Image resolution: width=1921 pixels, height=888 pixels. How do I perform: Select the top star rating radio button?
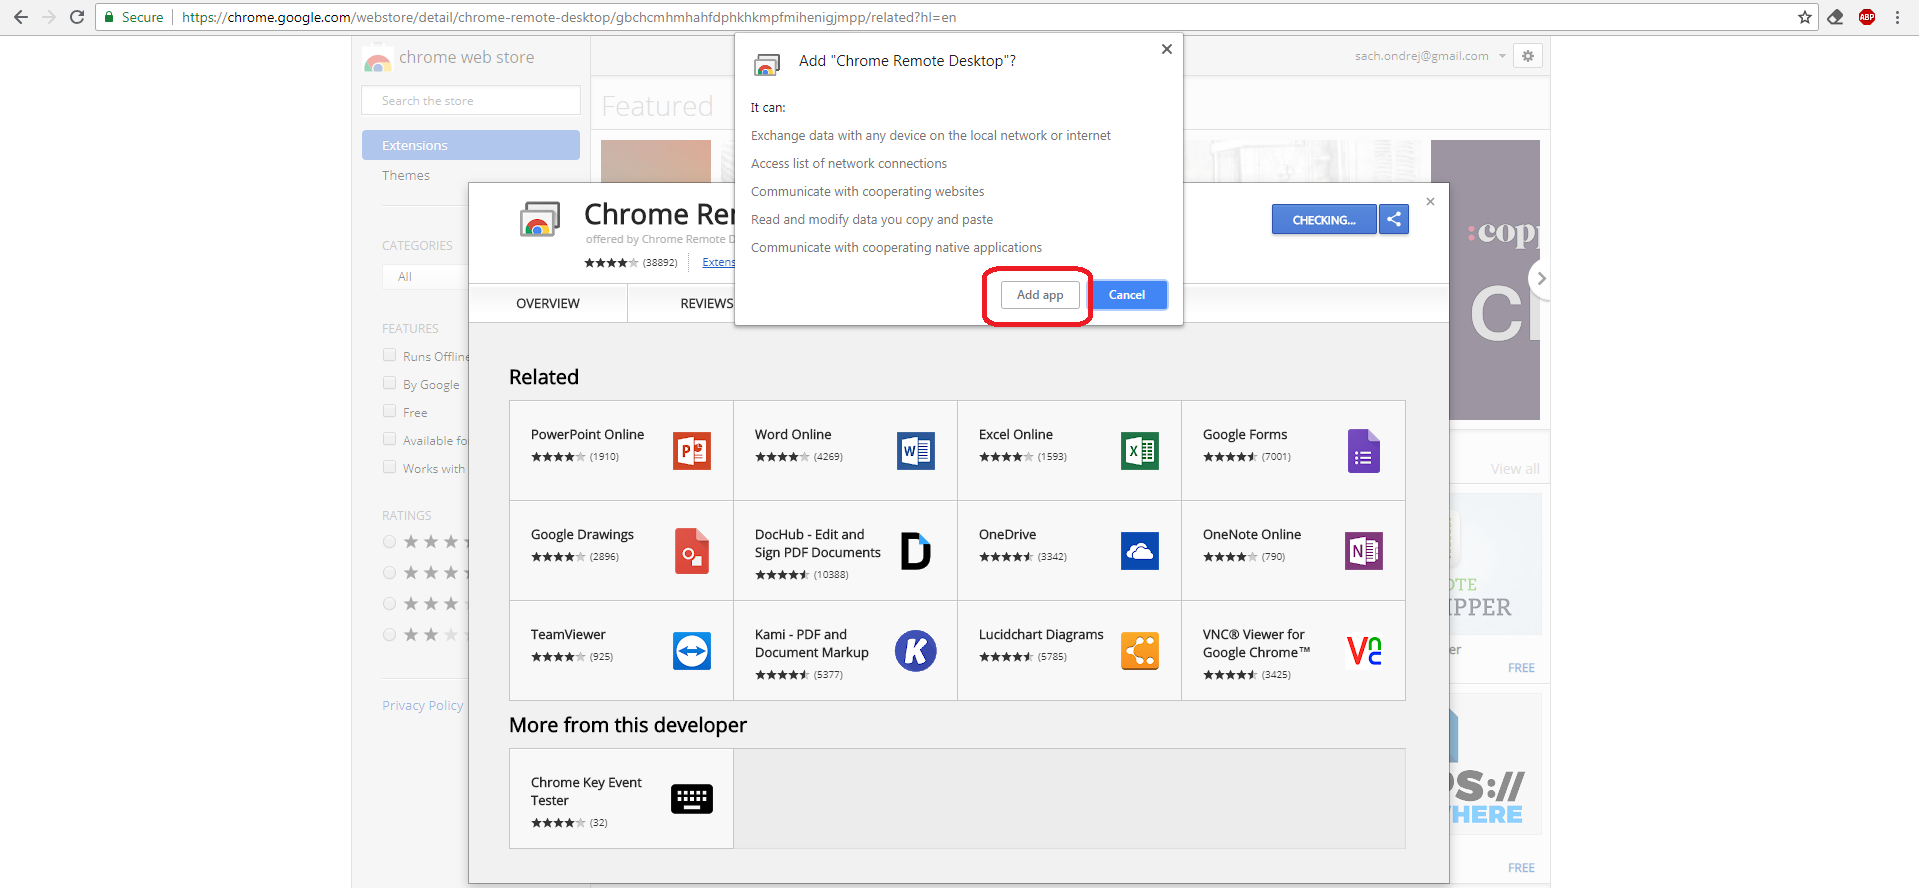[390, 542]
